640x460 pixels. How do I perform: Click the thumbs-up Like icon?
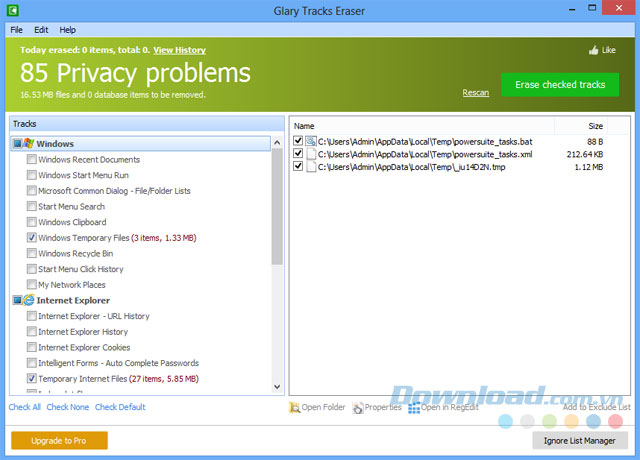pos(593,50)
